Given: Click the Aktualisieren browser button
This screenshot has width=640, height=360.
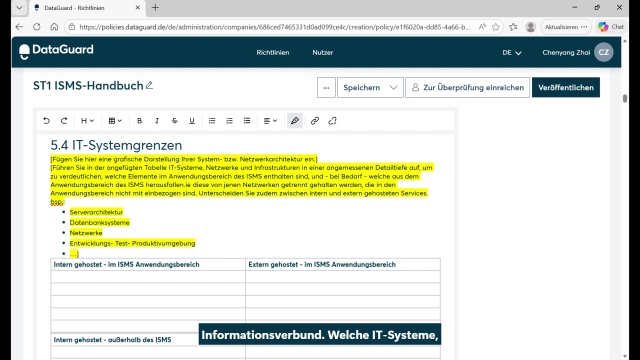Looking at the screenshot, I should 566,27.
